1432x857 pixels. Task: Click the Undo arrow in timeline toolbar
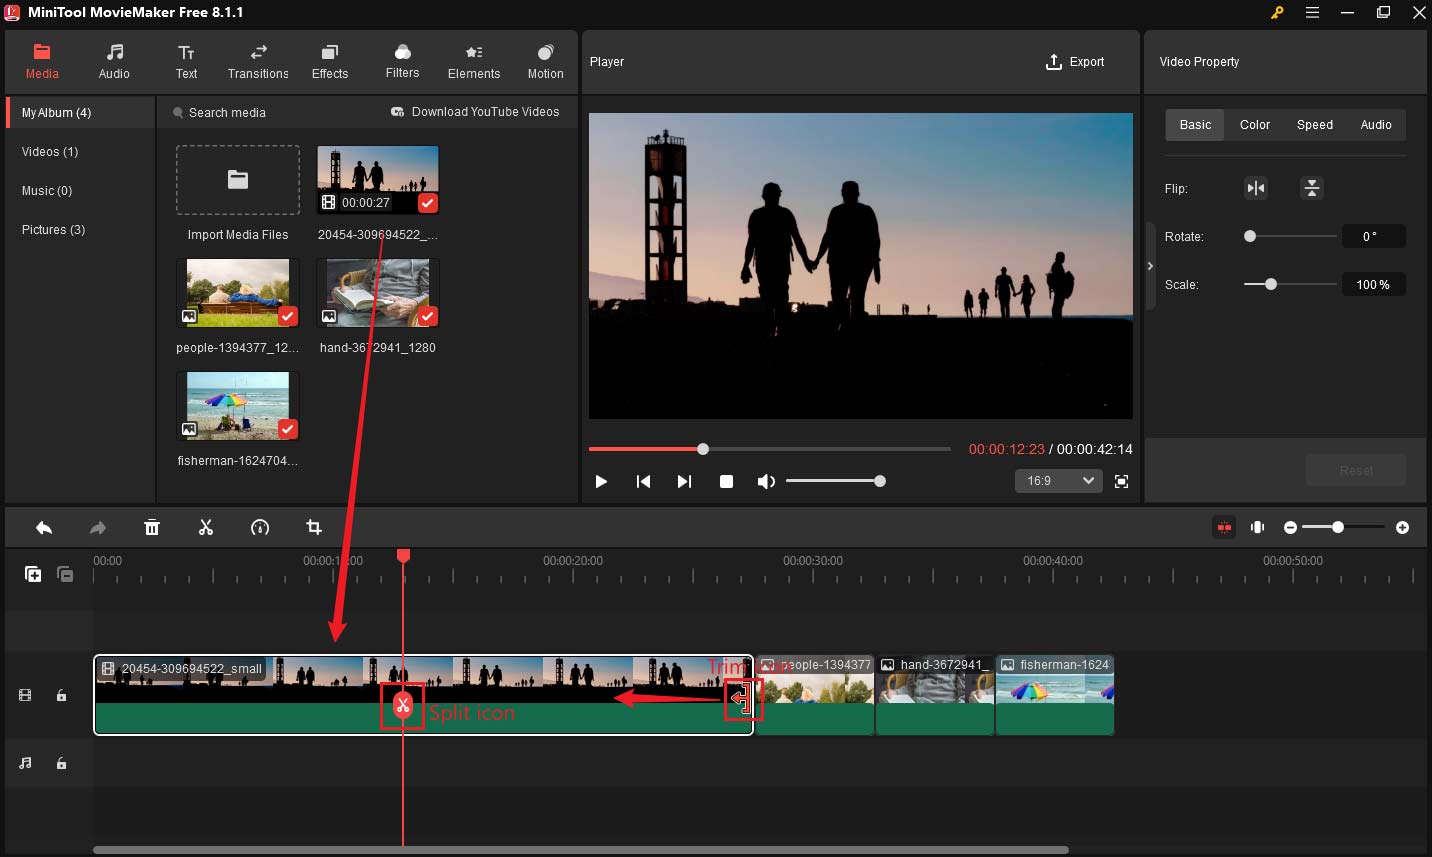(x=44, y=528)
